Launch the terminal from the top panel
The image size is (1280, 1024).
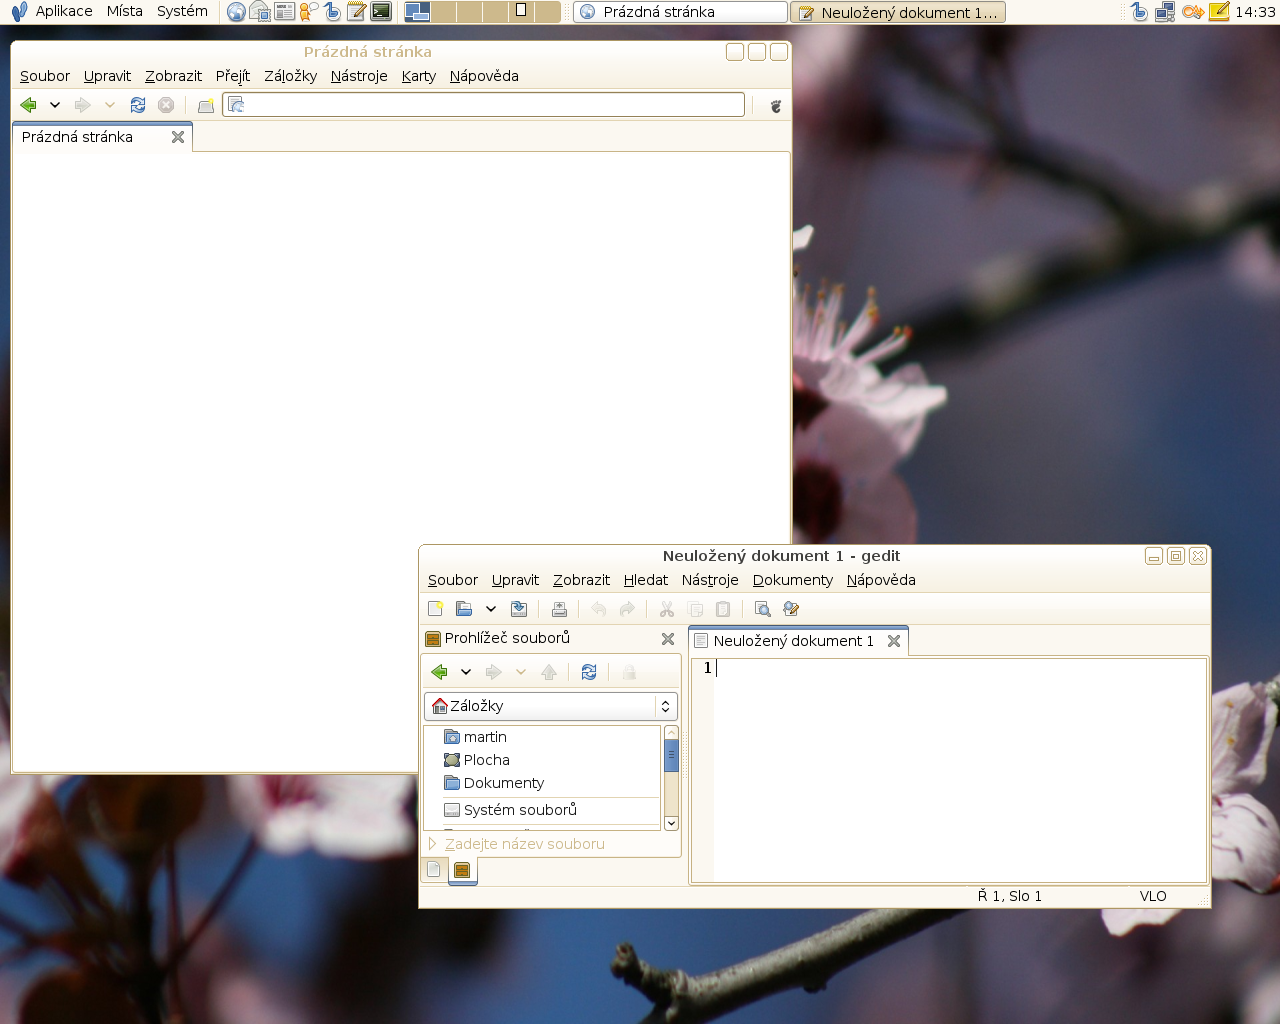(x=381, y=12)
